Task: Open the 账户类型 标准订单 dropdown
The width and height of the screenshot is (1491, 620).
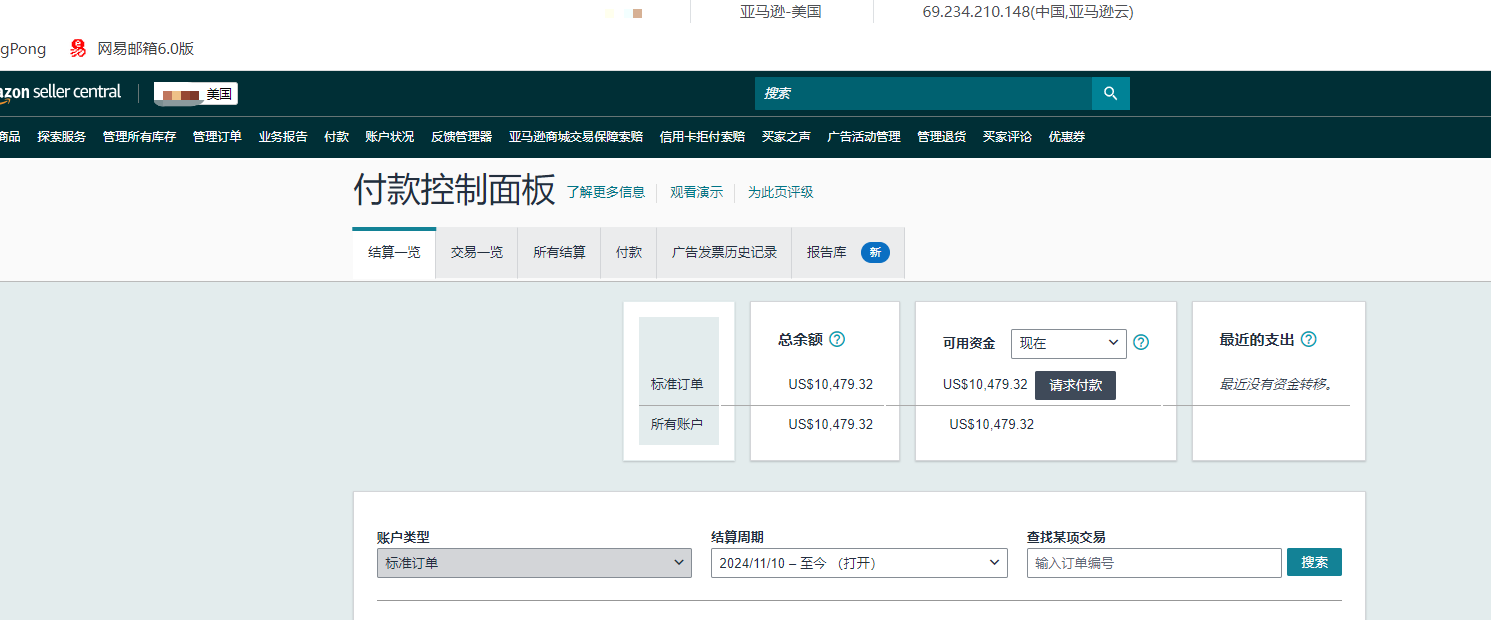Action: point(534,563)
